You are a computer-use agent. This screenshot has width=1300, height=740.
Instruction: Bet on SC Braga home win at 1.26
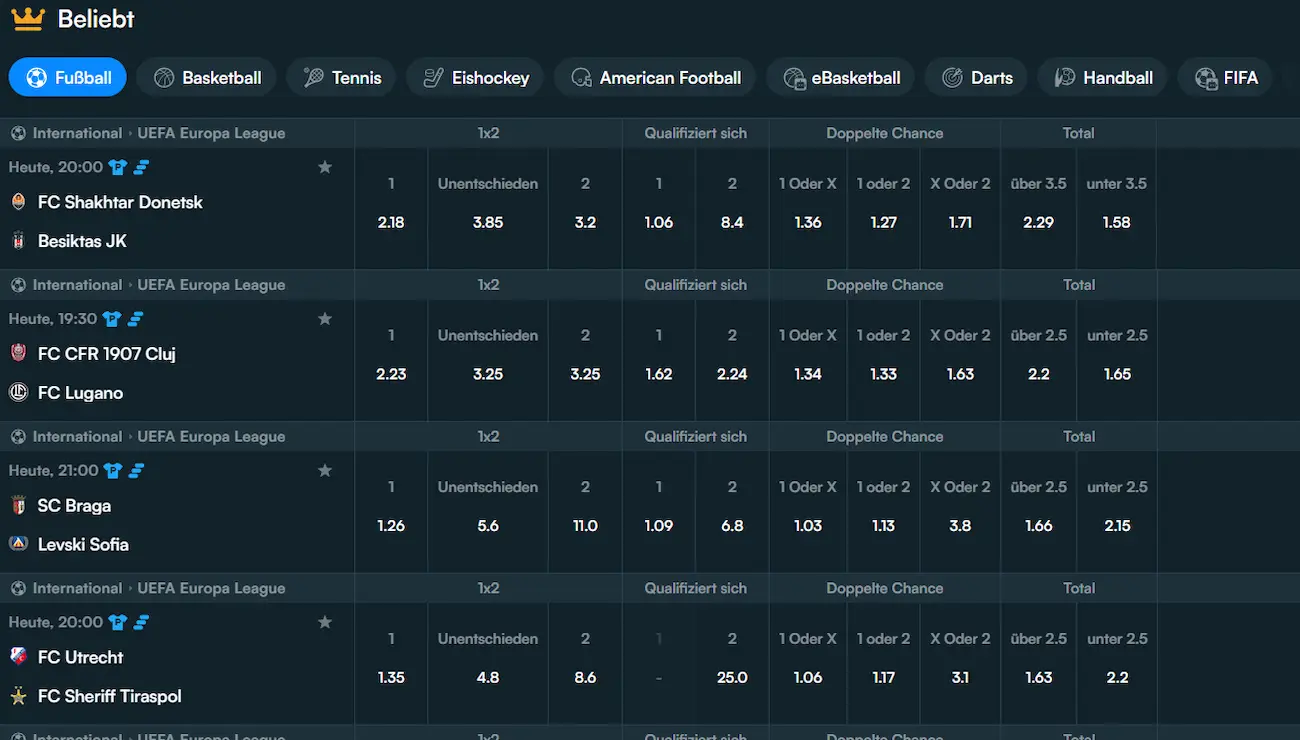click(391, 512)
